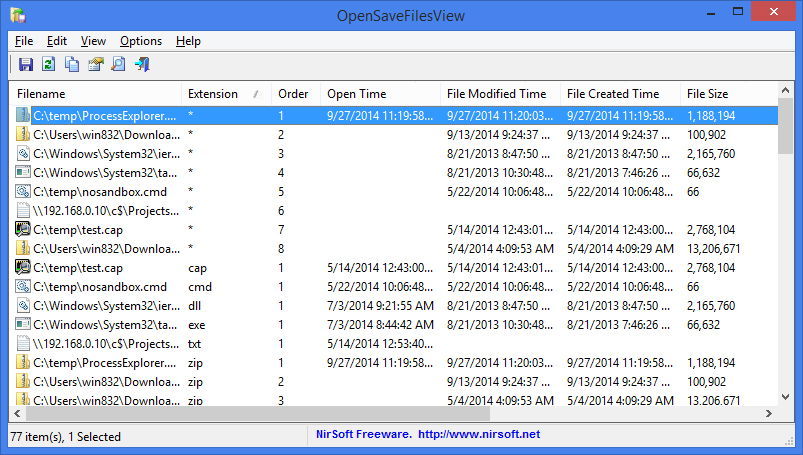Minimize the OpenSaveFilesView window
The image size is (803, 455).
coord(711,12)
